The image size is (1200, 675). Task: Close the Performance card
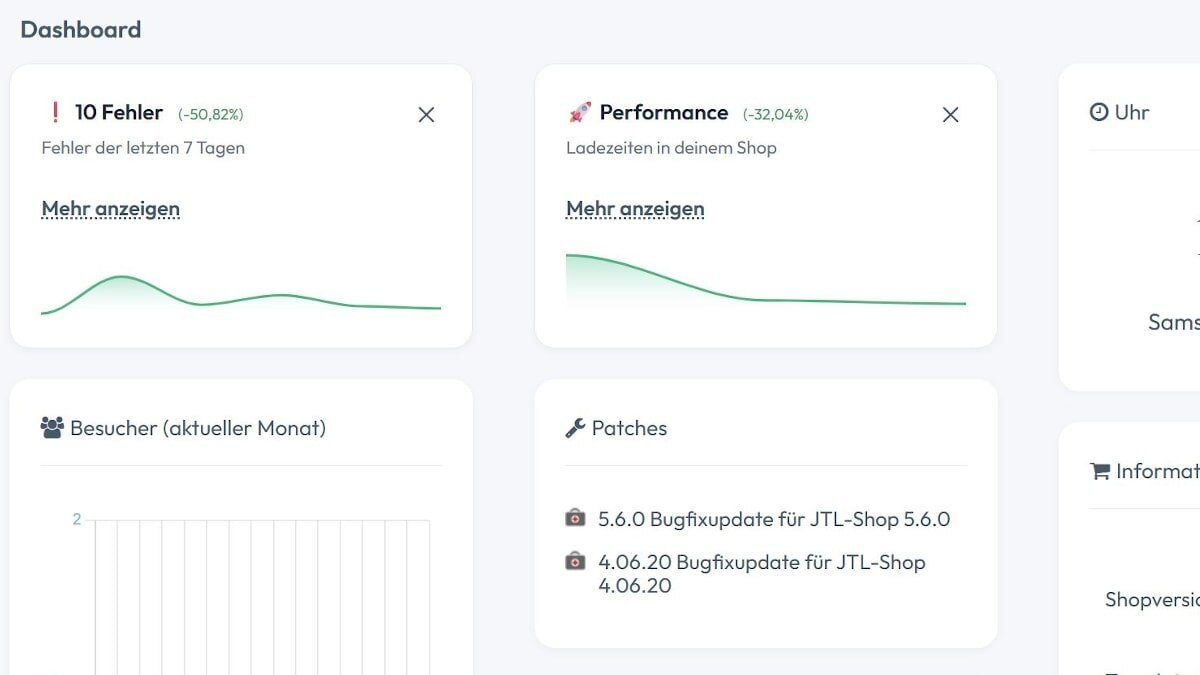click(x=950, y=115)
